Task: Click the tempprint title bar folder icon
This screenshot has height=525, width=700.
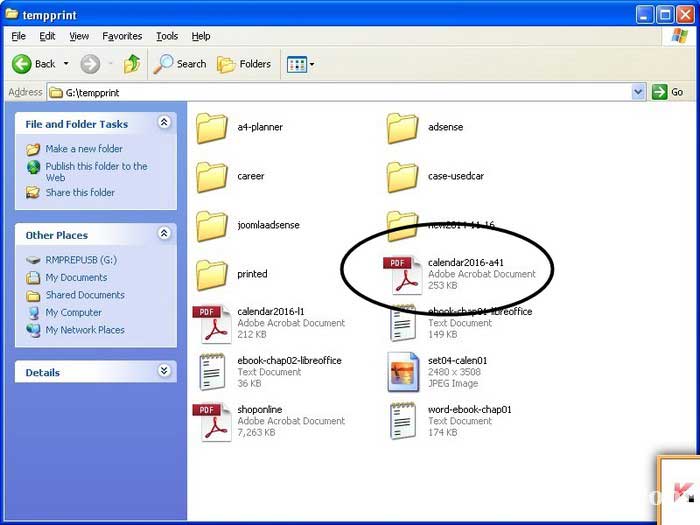Action: click(12, 14)
